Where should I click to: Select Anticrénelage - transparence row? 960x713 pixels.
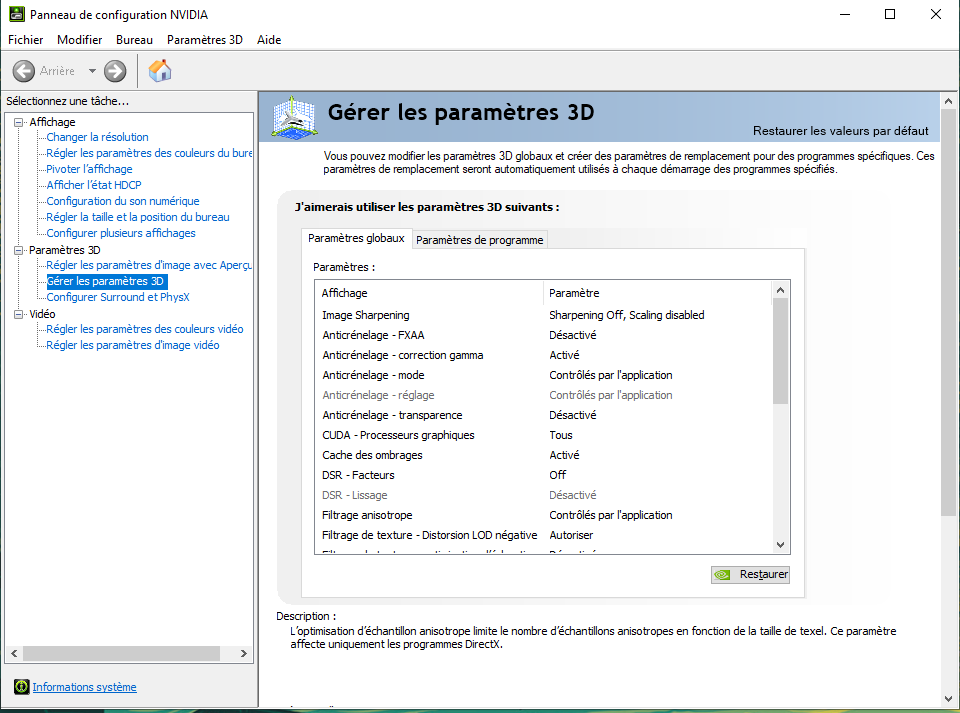(544, 415)
